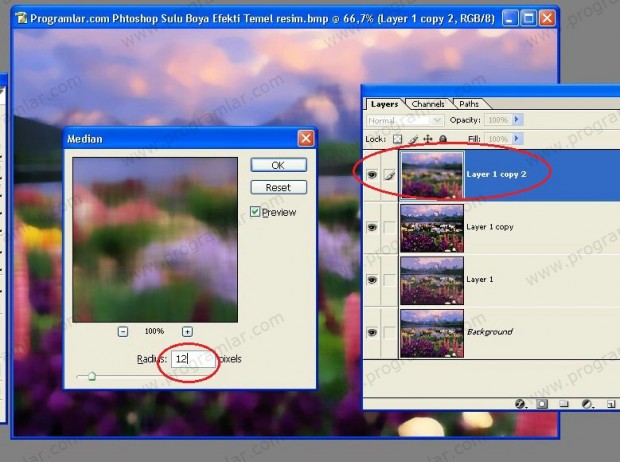Open the Normal blending mode dropdown

405,120
